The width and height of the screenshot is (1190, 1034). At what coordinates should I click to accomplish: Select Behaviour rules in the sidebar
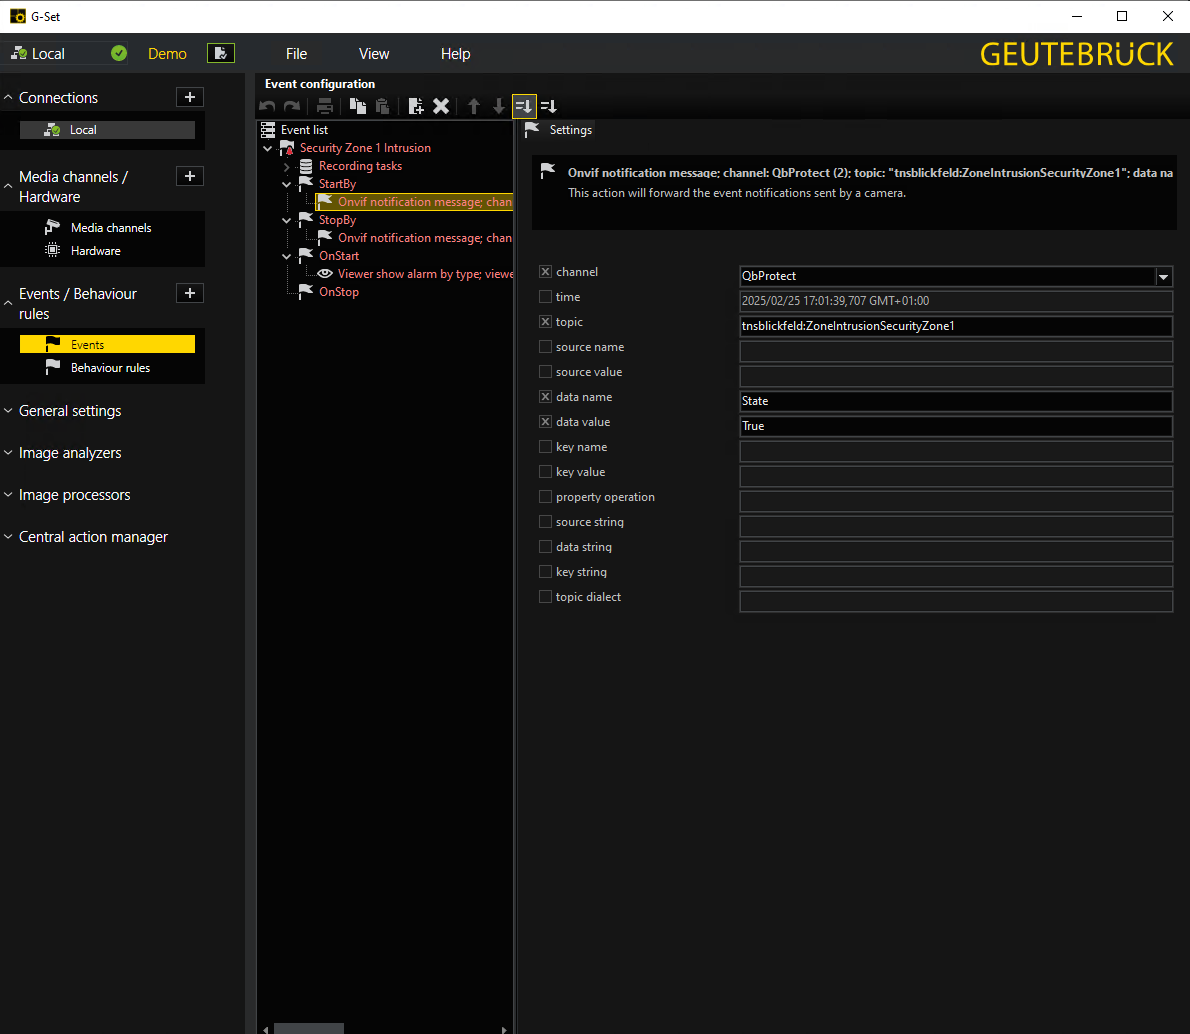point(110,368)
